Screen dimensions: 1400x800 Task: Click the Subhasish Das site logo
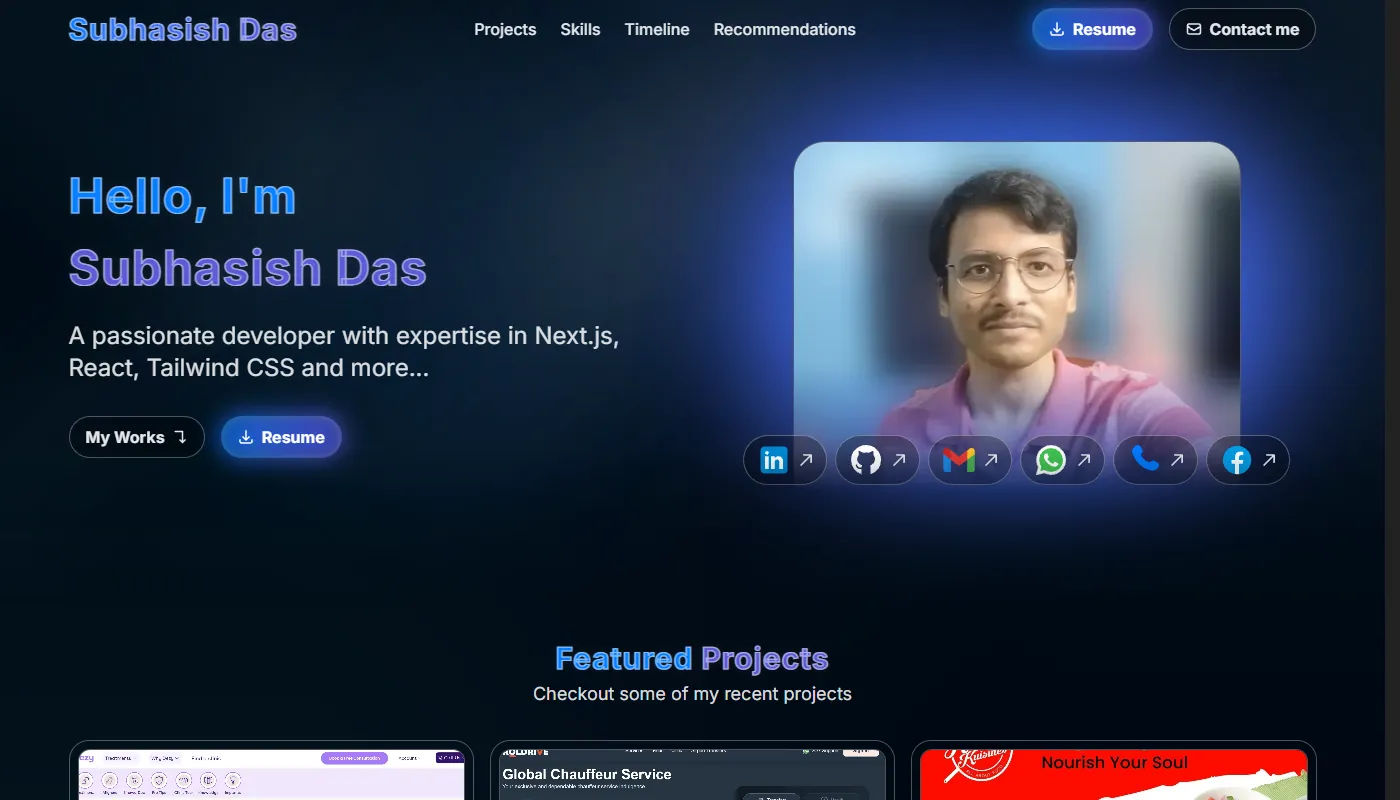point(182,29)
